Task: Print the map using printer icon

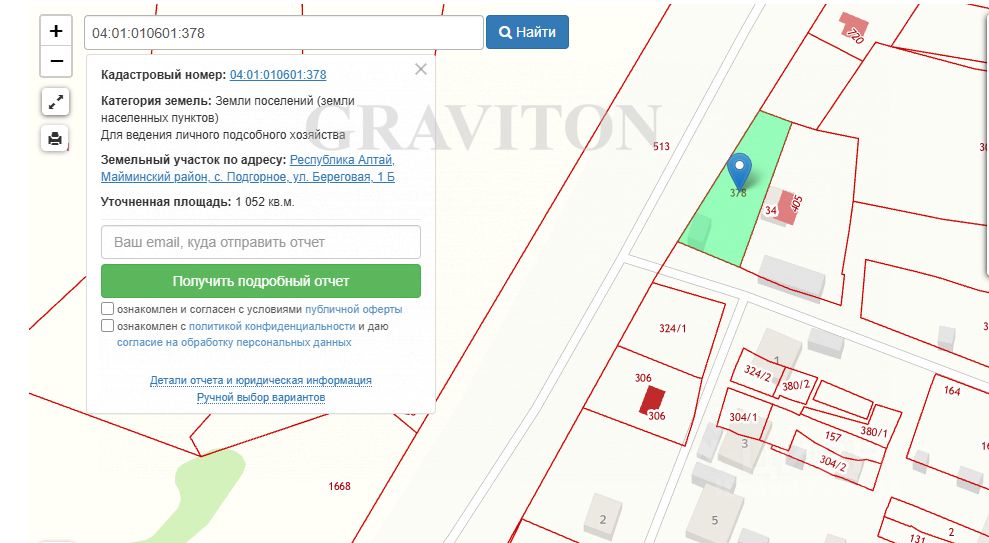Action: [56, 138]
